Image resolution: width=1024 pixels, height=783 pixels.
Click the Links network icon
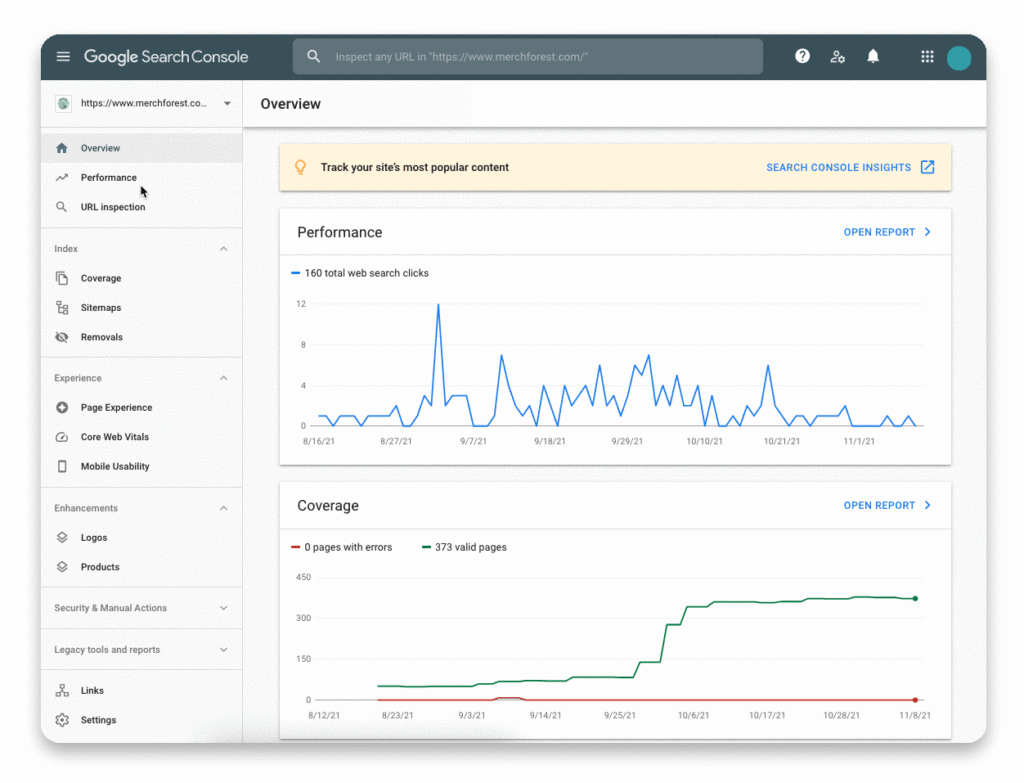click(62, 690)
